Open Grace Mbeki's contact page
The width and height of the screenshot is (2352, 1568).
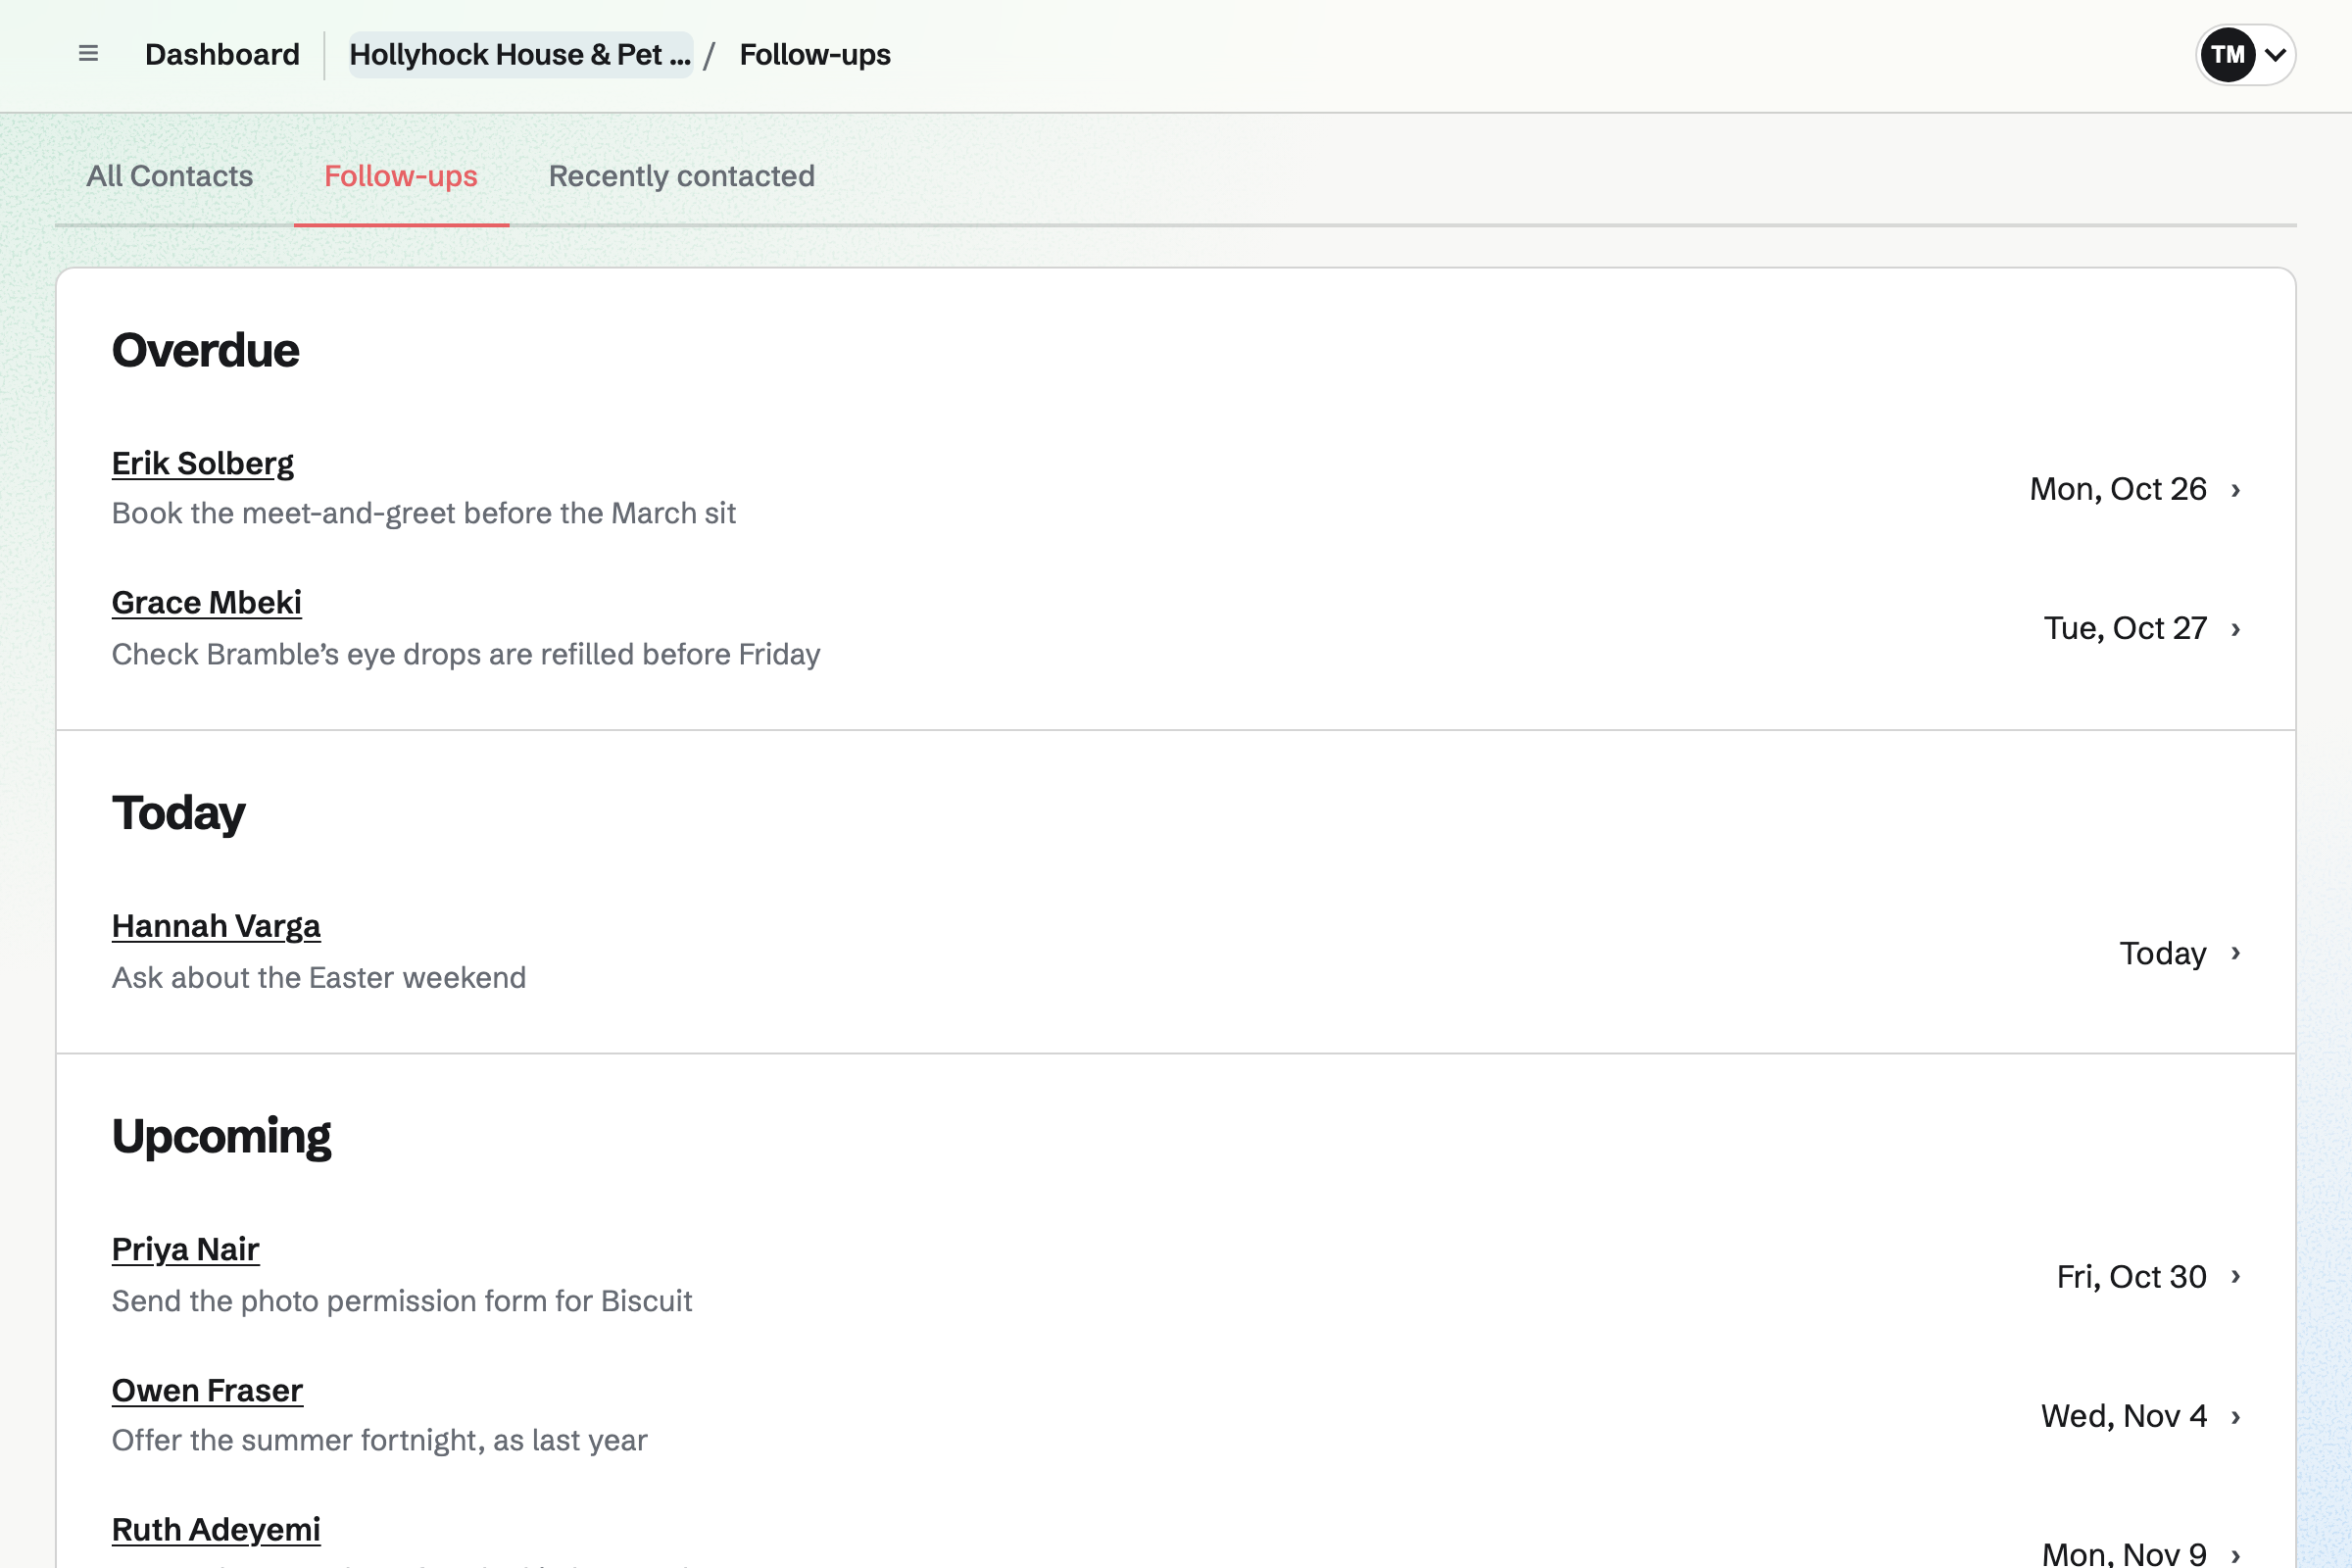coord(207,602)
